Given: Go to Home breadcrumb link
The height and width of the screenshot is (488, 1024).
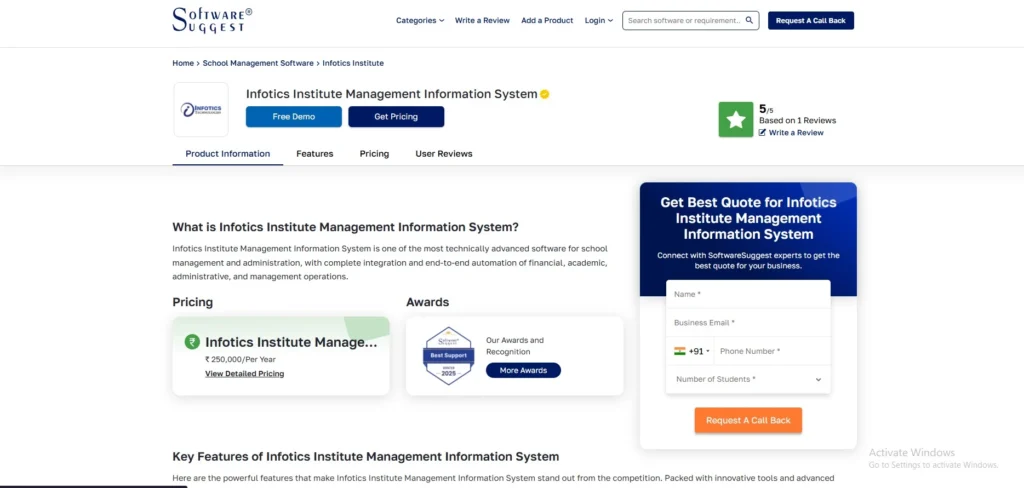Looking at the screenshot, I should coord(183,63).
